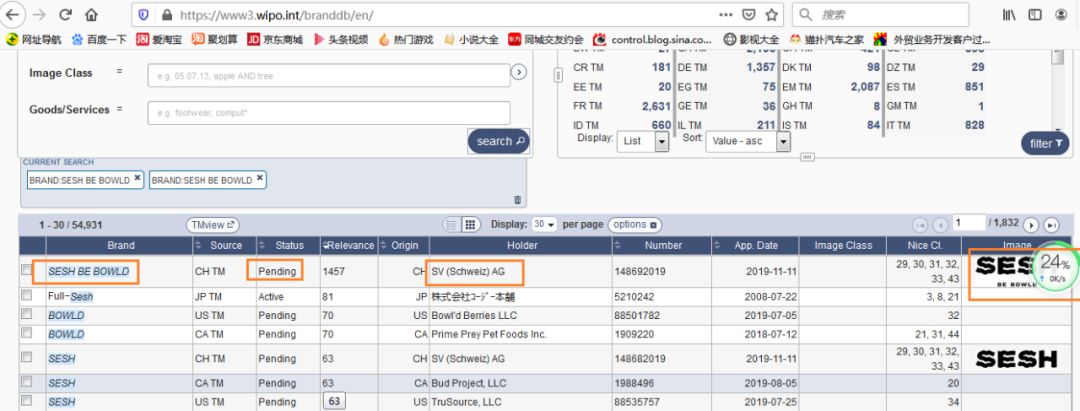Screen dimensions: 1080x411
Task: Open the Display List dropdown
Action: (643, 141)
